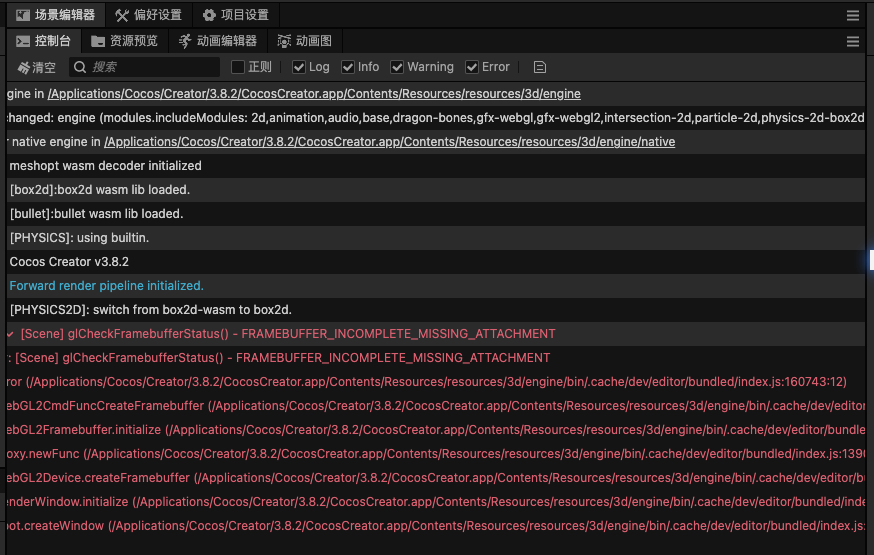Select the 控制台 console tab
Image resolution: width=874 pixels, height=555 pixels.
[x=43, y=41]
